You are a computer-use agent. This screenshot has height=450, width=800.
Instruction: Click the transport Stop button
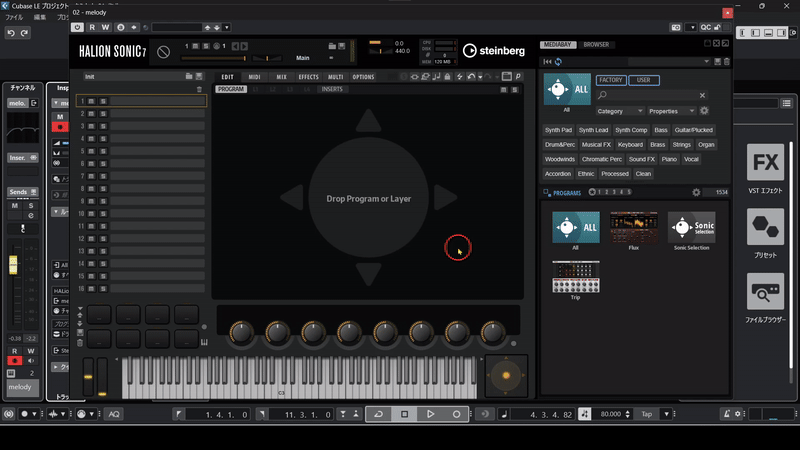click(x=404, y=414)
